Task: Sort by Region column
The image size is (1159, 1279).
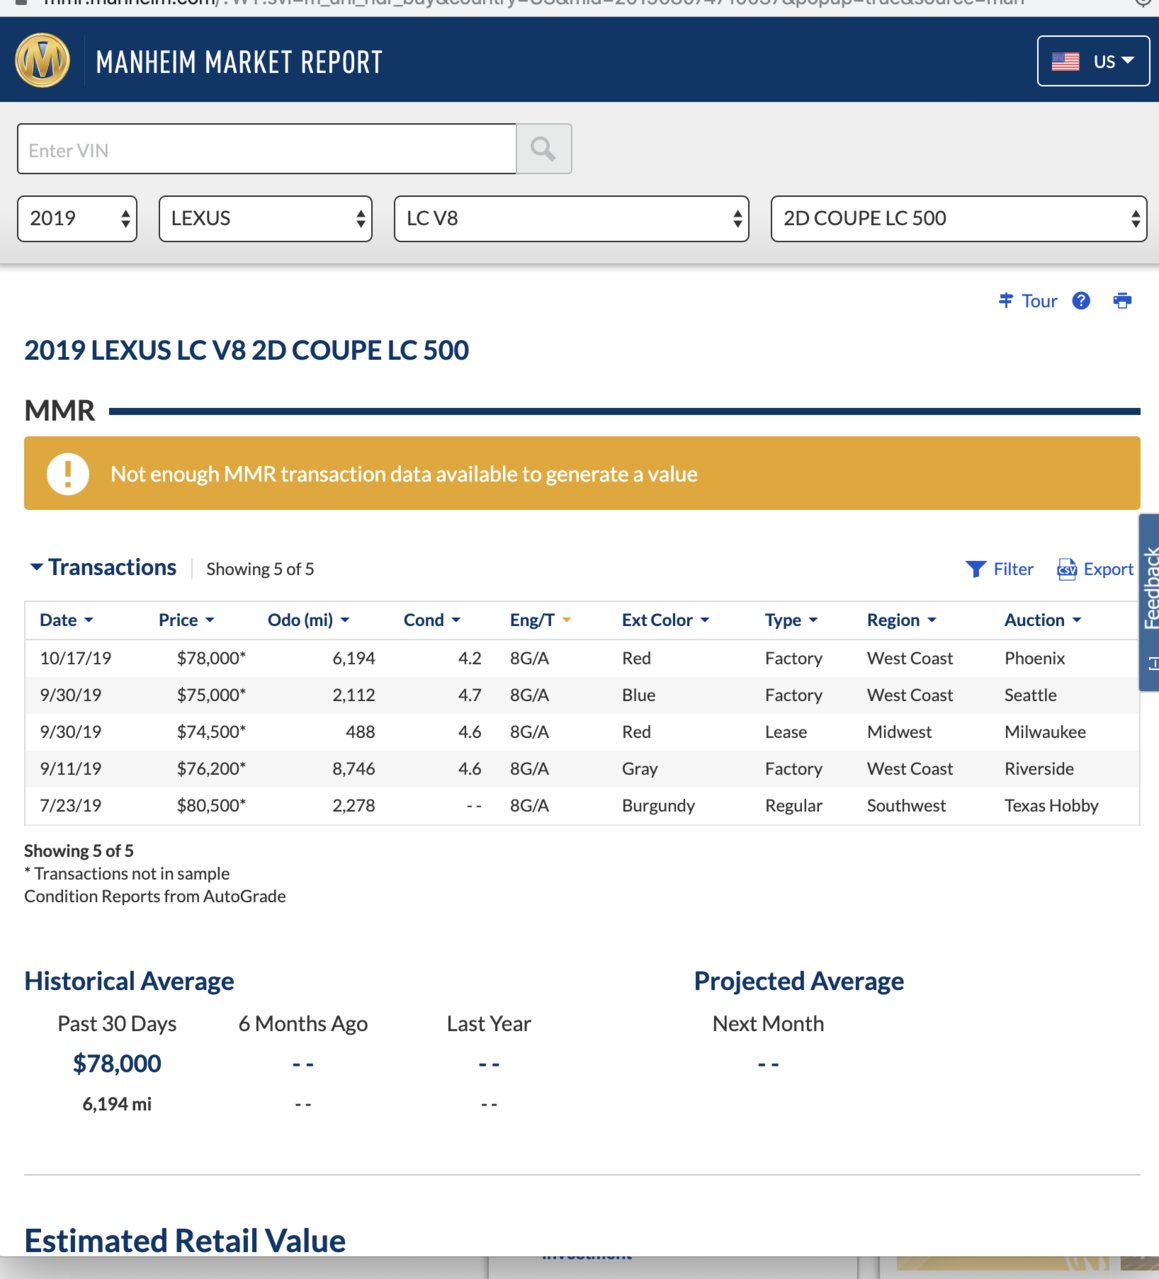Action: [901, 620]
